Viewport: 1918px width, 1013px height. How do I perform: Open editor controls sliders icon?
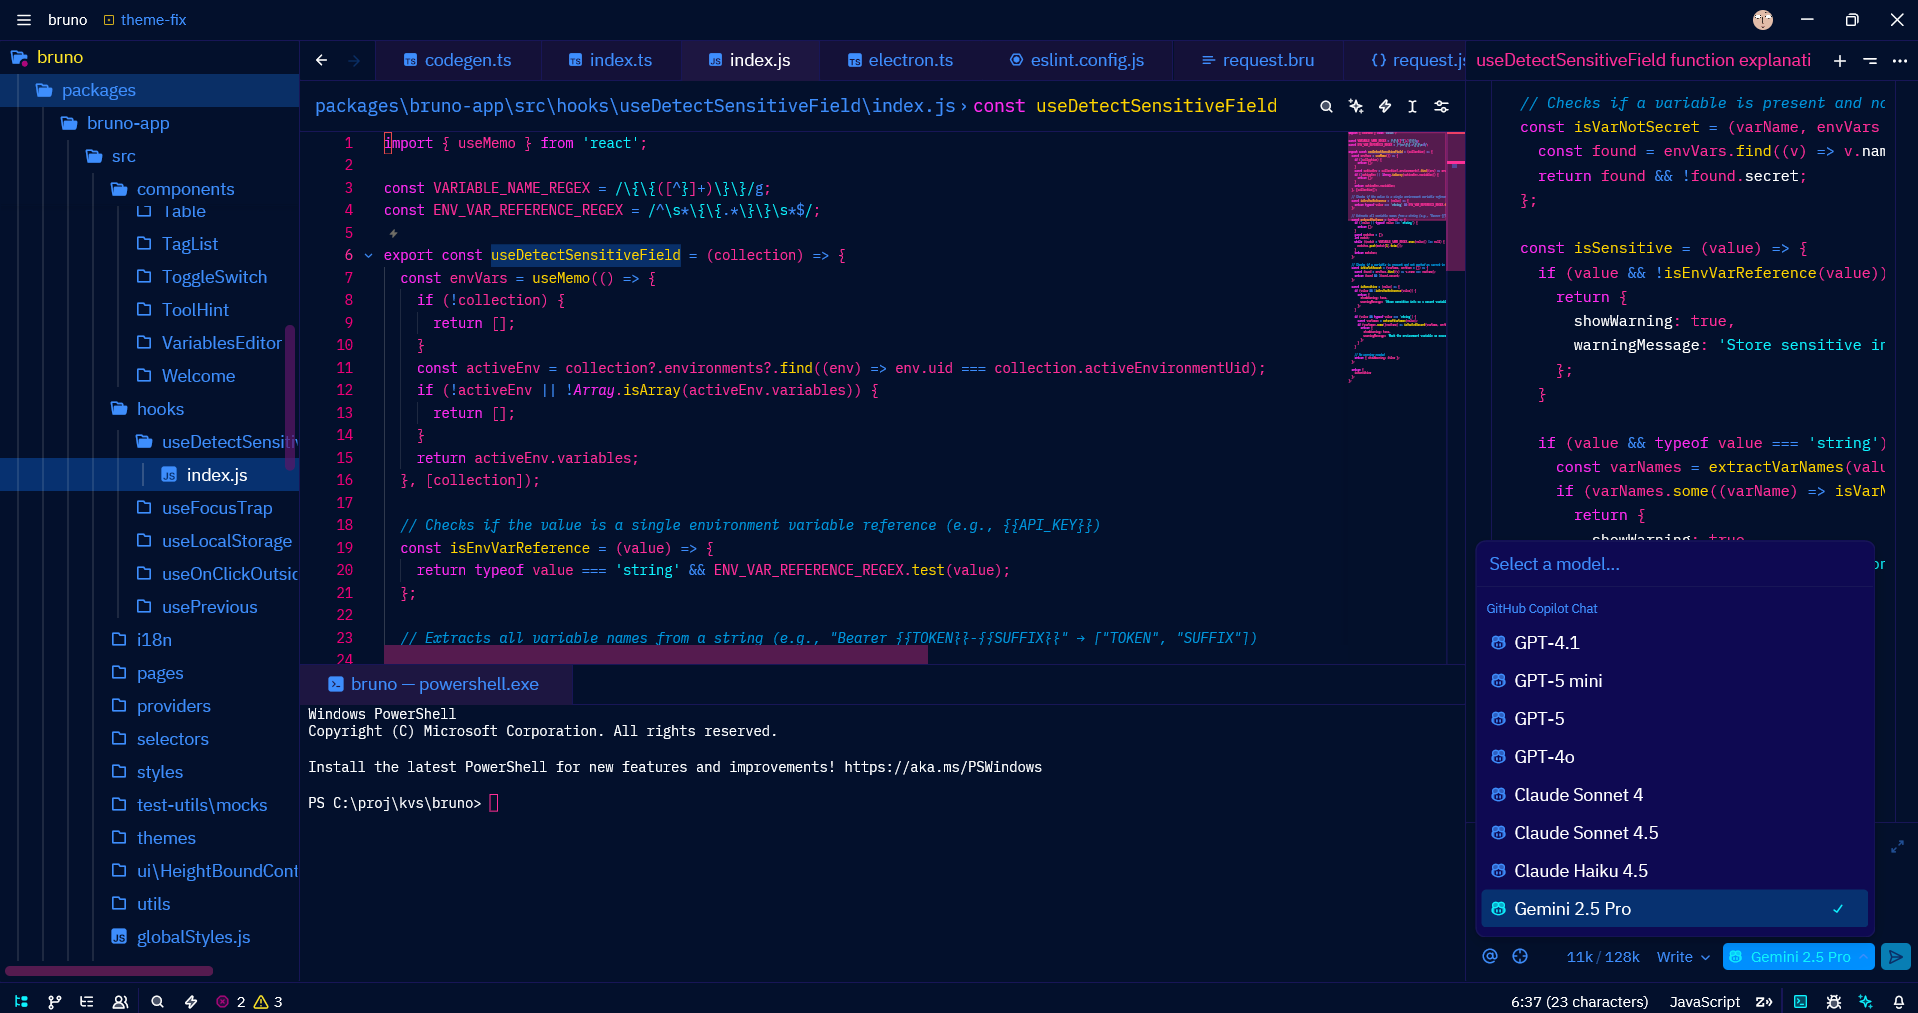click(1441, 106)
